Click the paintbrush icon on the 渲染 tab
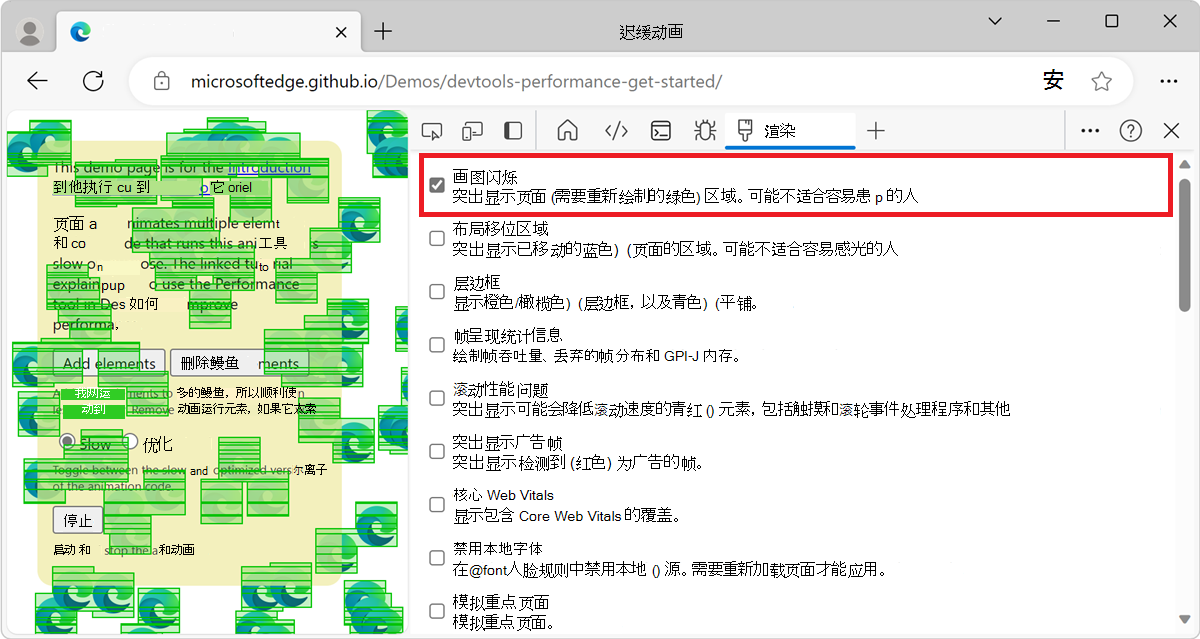 [x=744, y=130]
